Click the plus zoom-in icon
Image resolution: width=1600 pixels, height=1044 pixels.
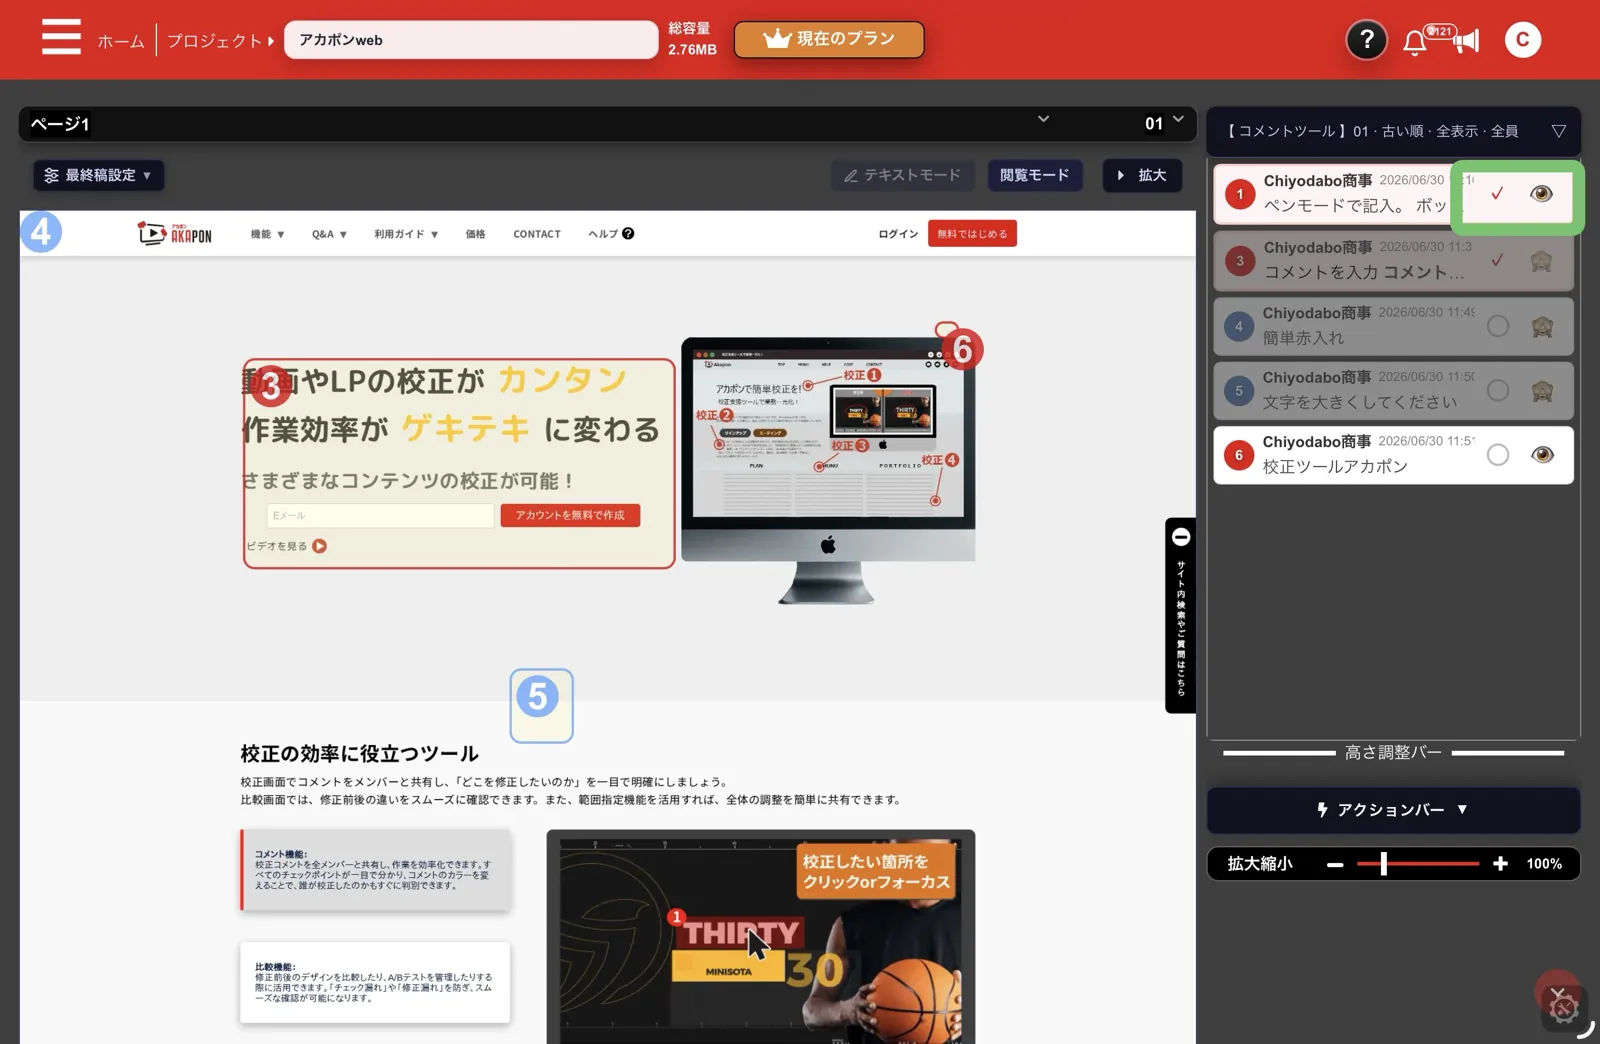1500,864
